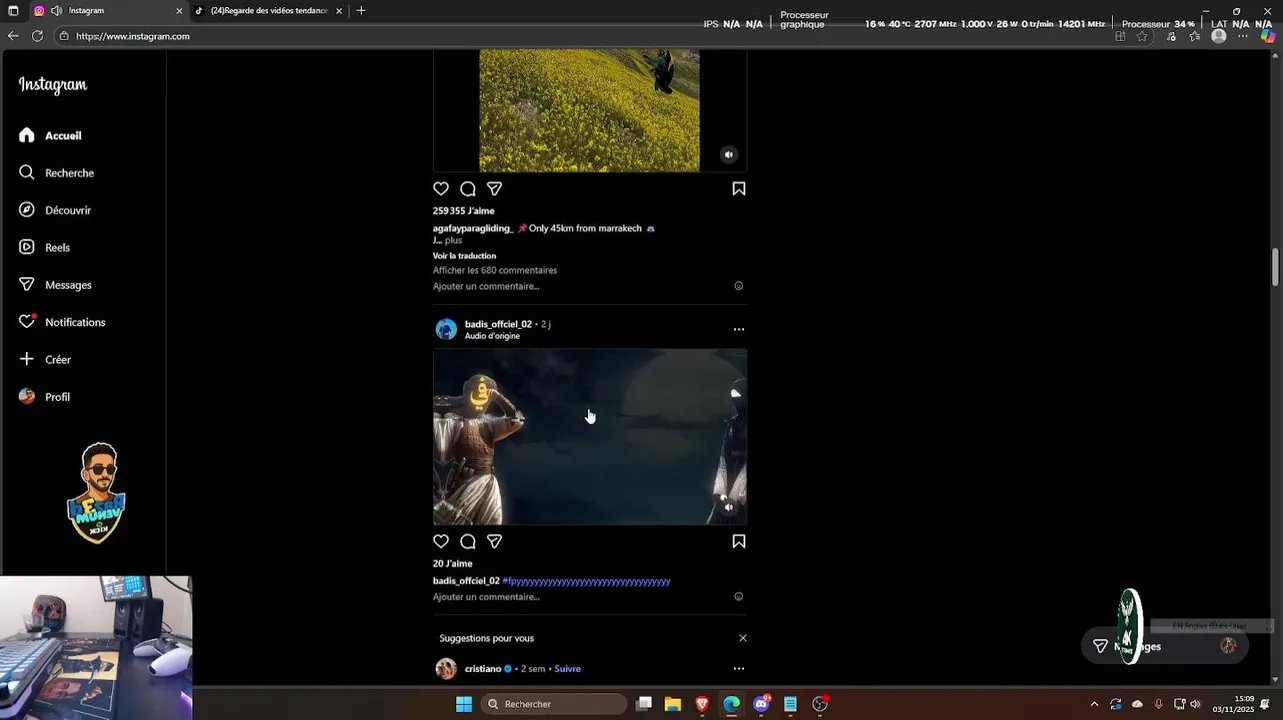This screenshot has width=1283, height=720.
Task: Open volume control in system tray
Action: [1195, 704]
